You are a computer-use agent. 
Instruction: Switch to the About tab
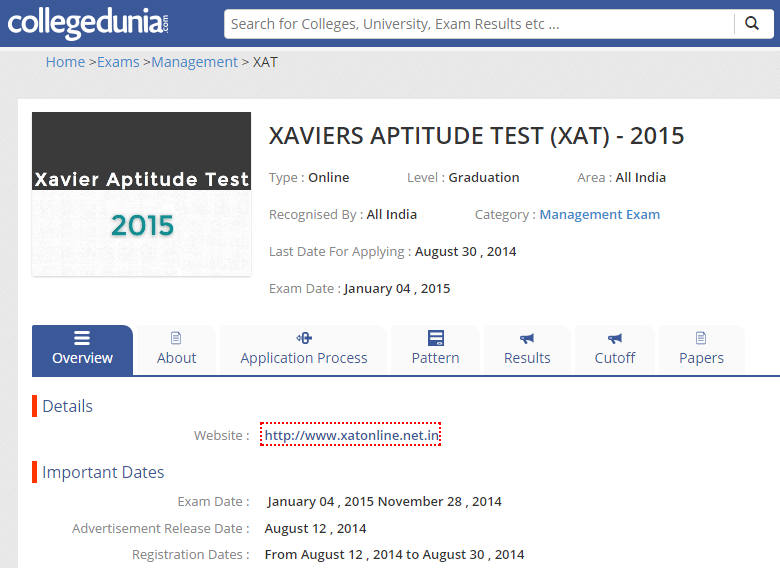point(177,350)
